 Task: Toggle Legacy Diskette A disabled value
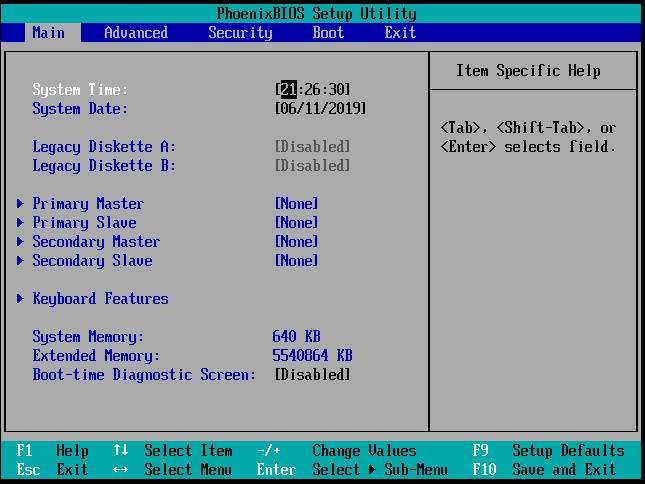coord(312,147)
